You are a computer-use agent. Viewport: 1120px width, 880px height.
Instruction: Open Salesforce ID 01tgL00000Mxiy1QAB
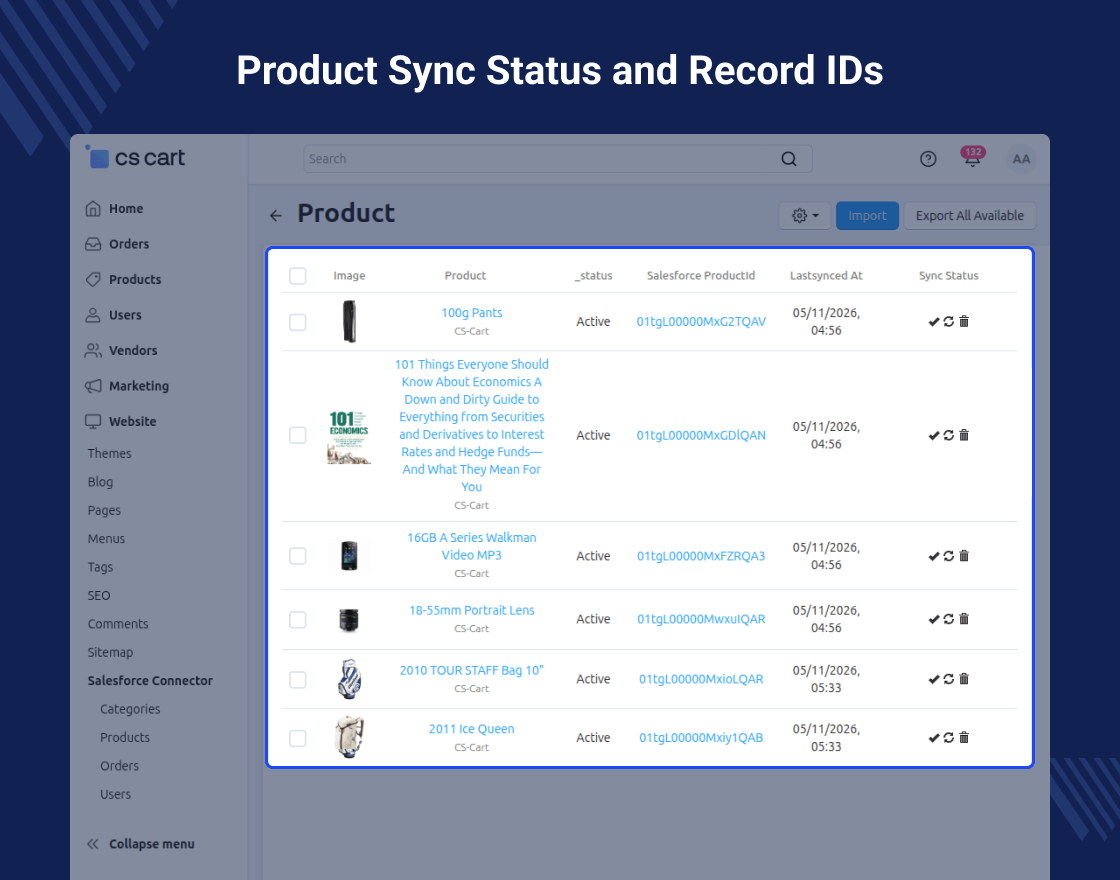[x=701, y=737]
